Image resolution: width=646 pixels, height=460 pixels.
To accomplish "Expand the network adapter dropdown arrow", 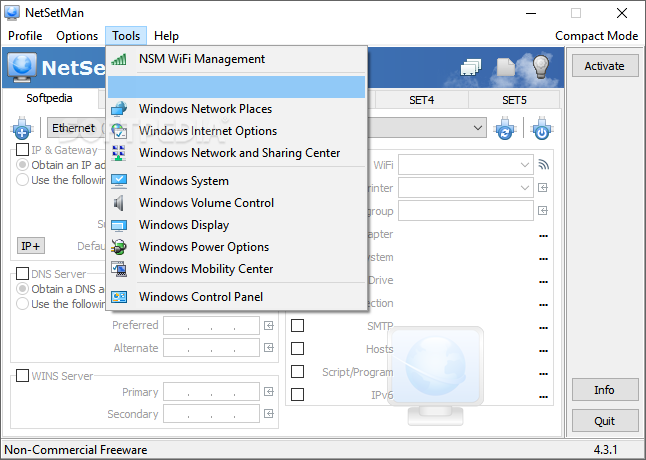I will 477,128.
